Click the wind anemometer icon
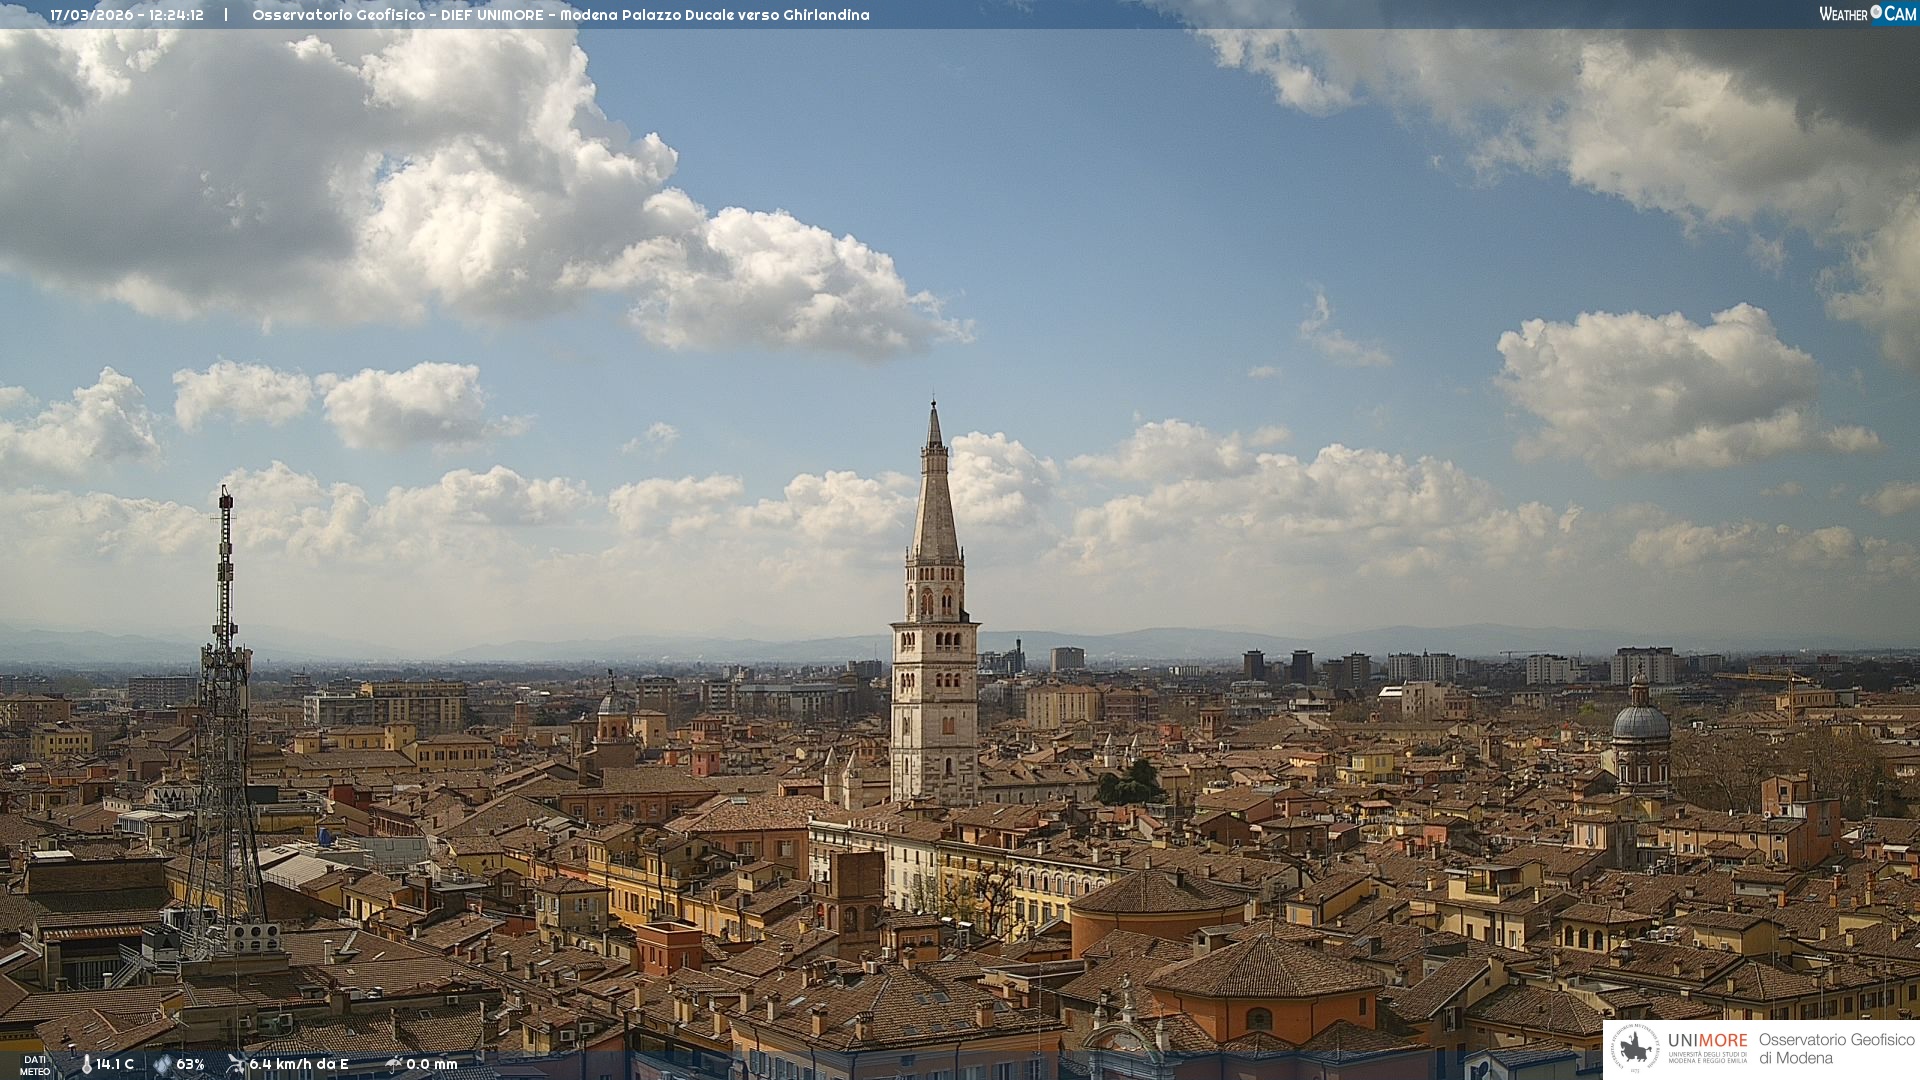1920x1080 pixels. coord(236,1065)
